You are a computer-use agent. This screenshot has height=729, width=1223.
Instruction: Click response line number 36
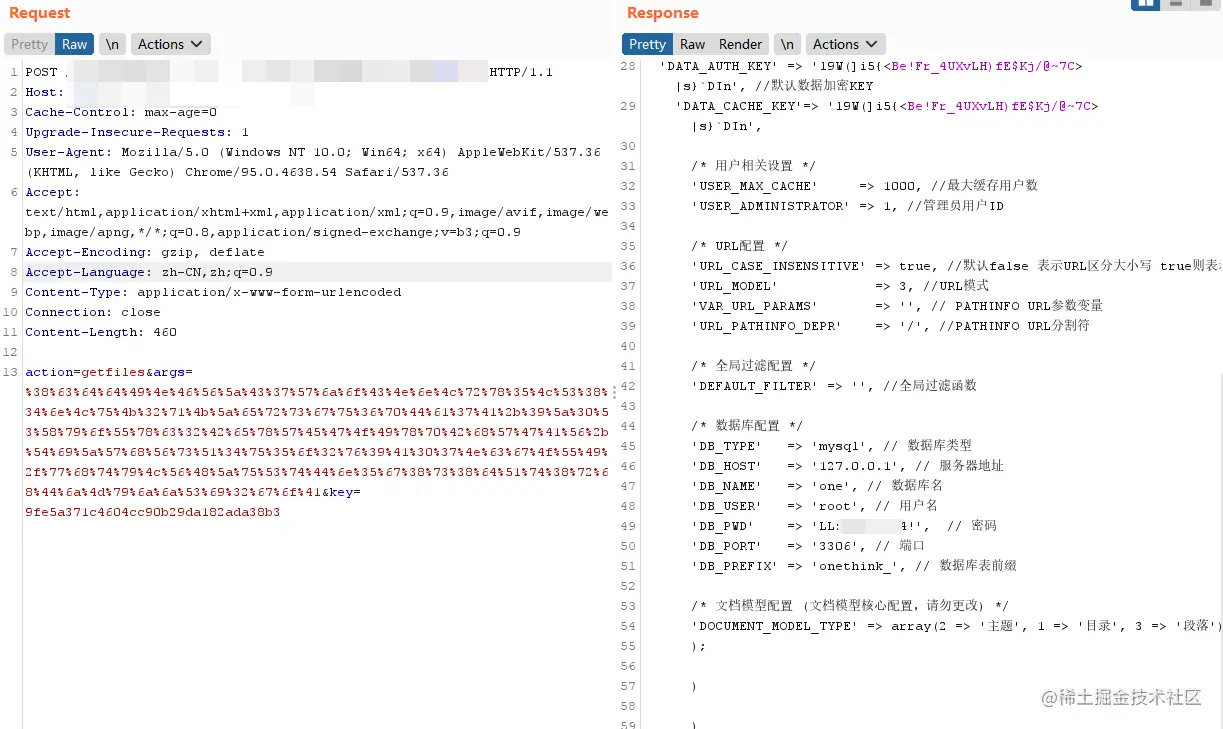pyautogui.click(x=628, y=266)
